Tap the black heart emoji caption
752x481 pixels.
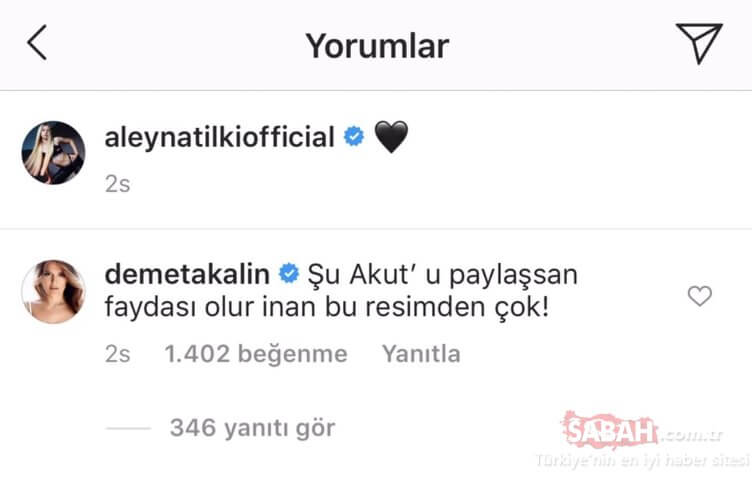point(391,137)
